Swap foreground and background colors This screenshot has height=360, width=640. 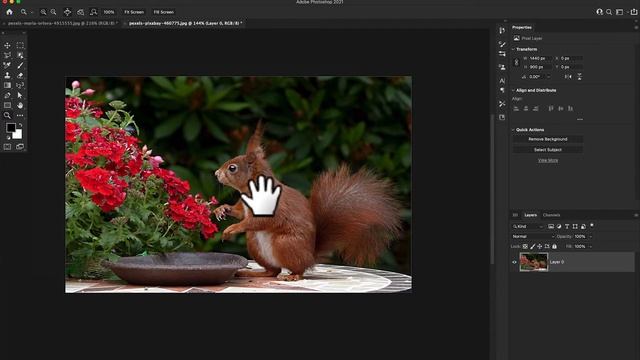pos(20,125)
